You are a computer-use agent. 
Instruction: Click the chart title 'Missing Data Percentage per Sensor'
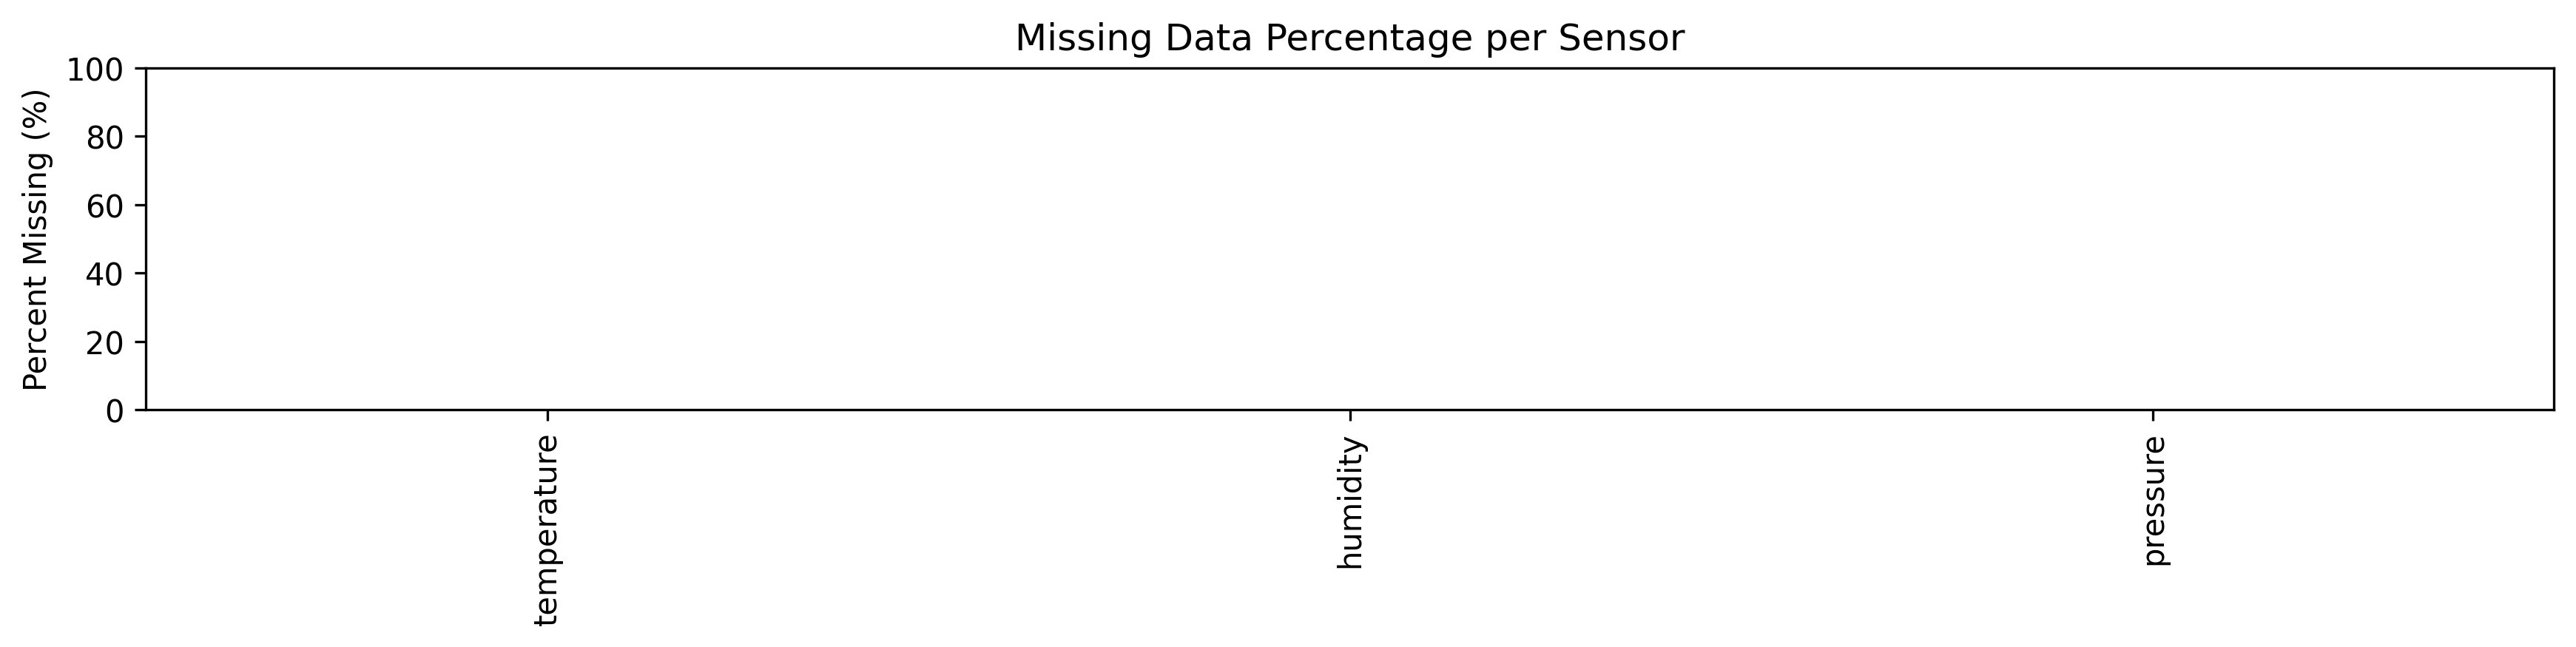(1349, 38)
